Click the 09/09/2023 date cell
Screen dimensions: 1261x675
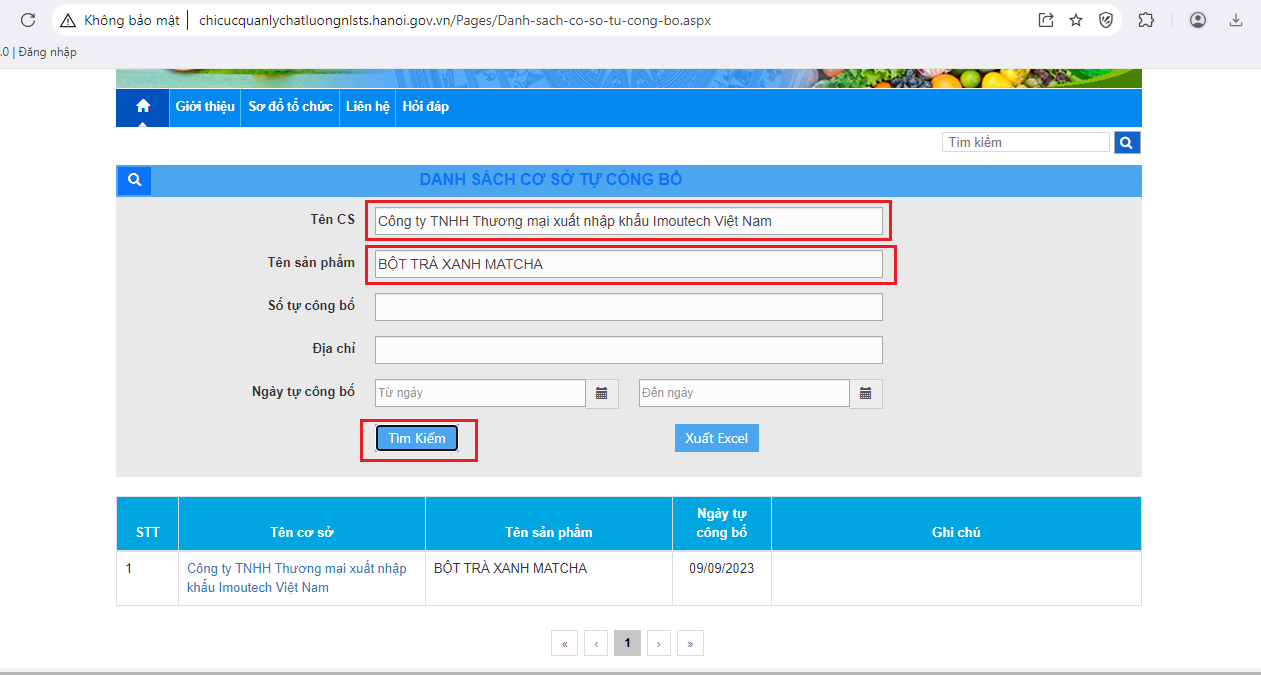point(722,578)
